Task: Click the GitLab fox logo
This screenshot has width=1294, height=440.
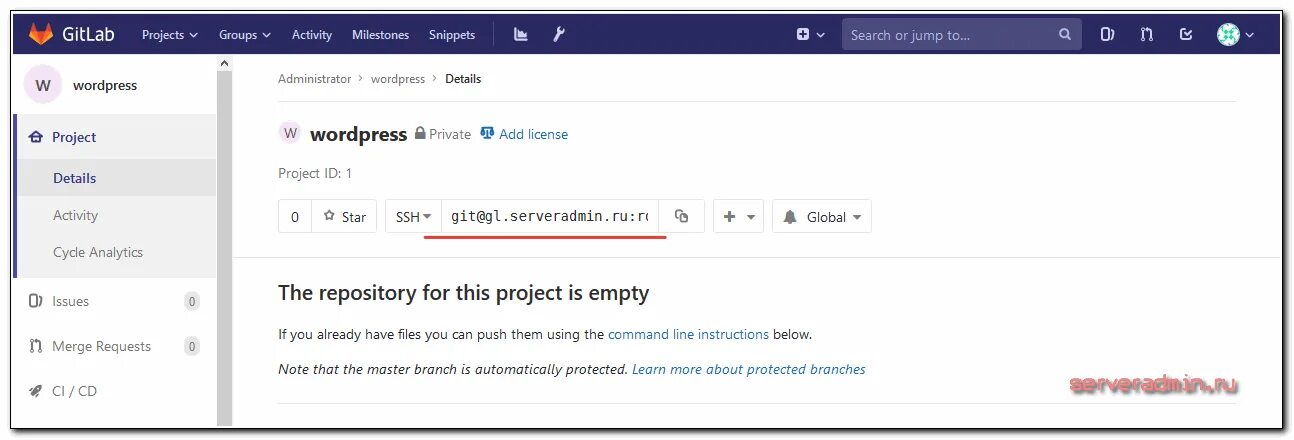Action: (41, 34)
